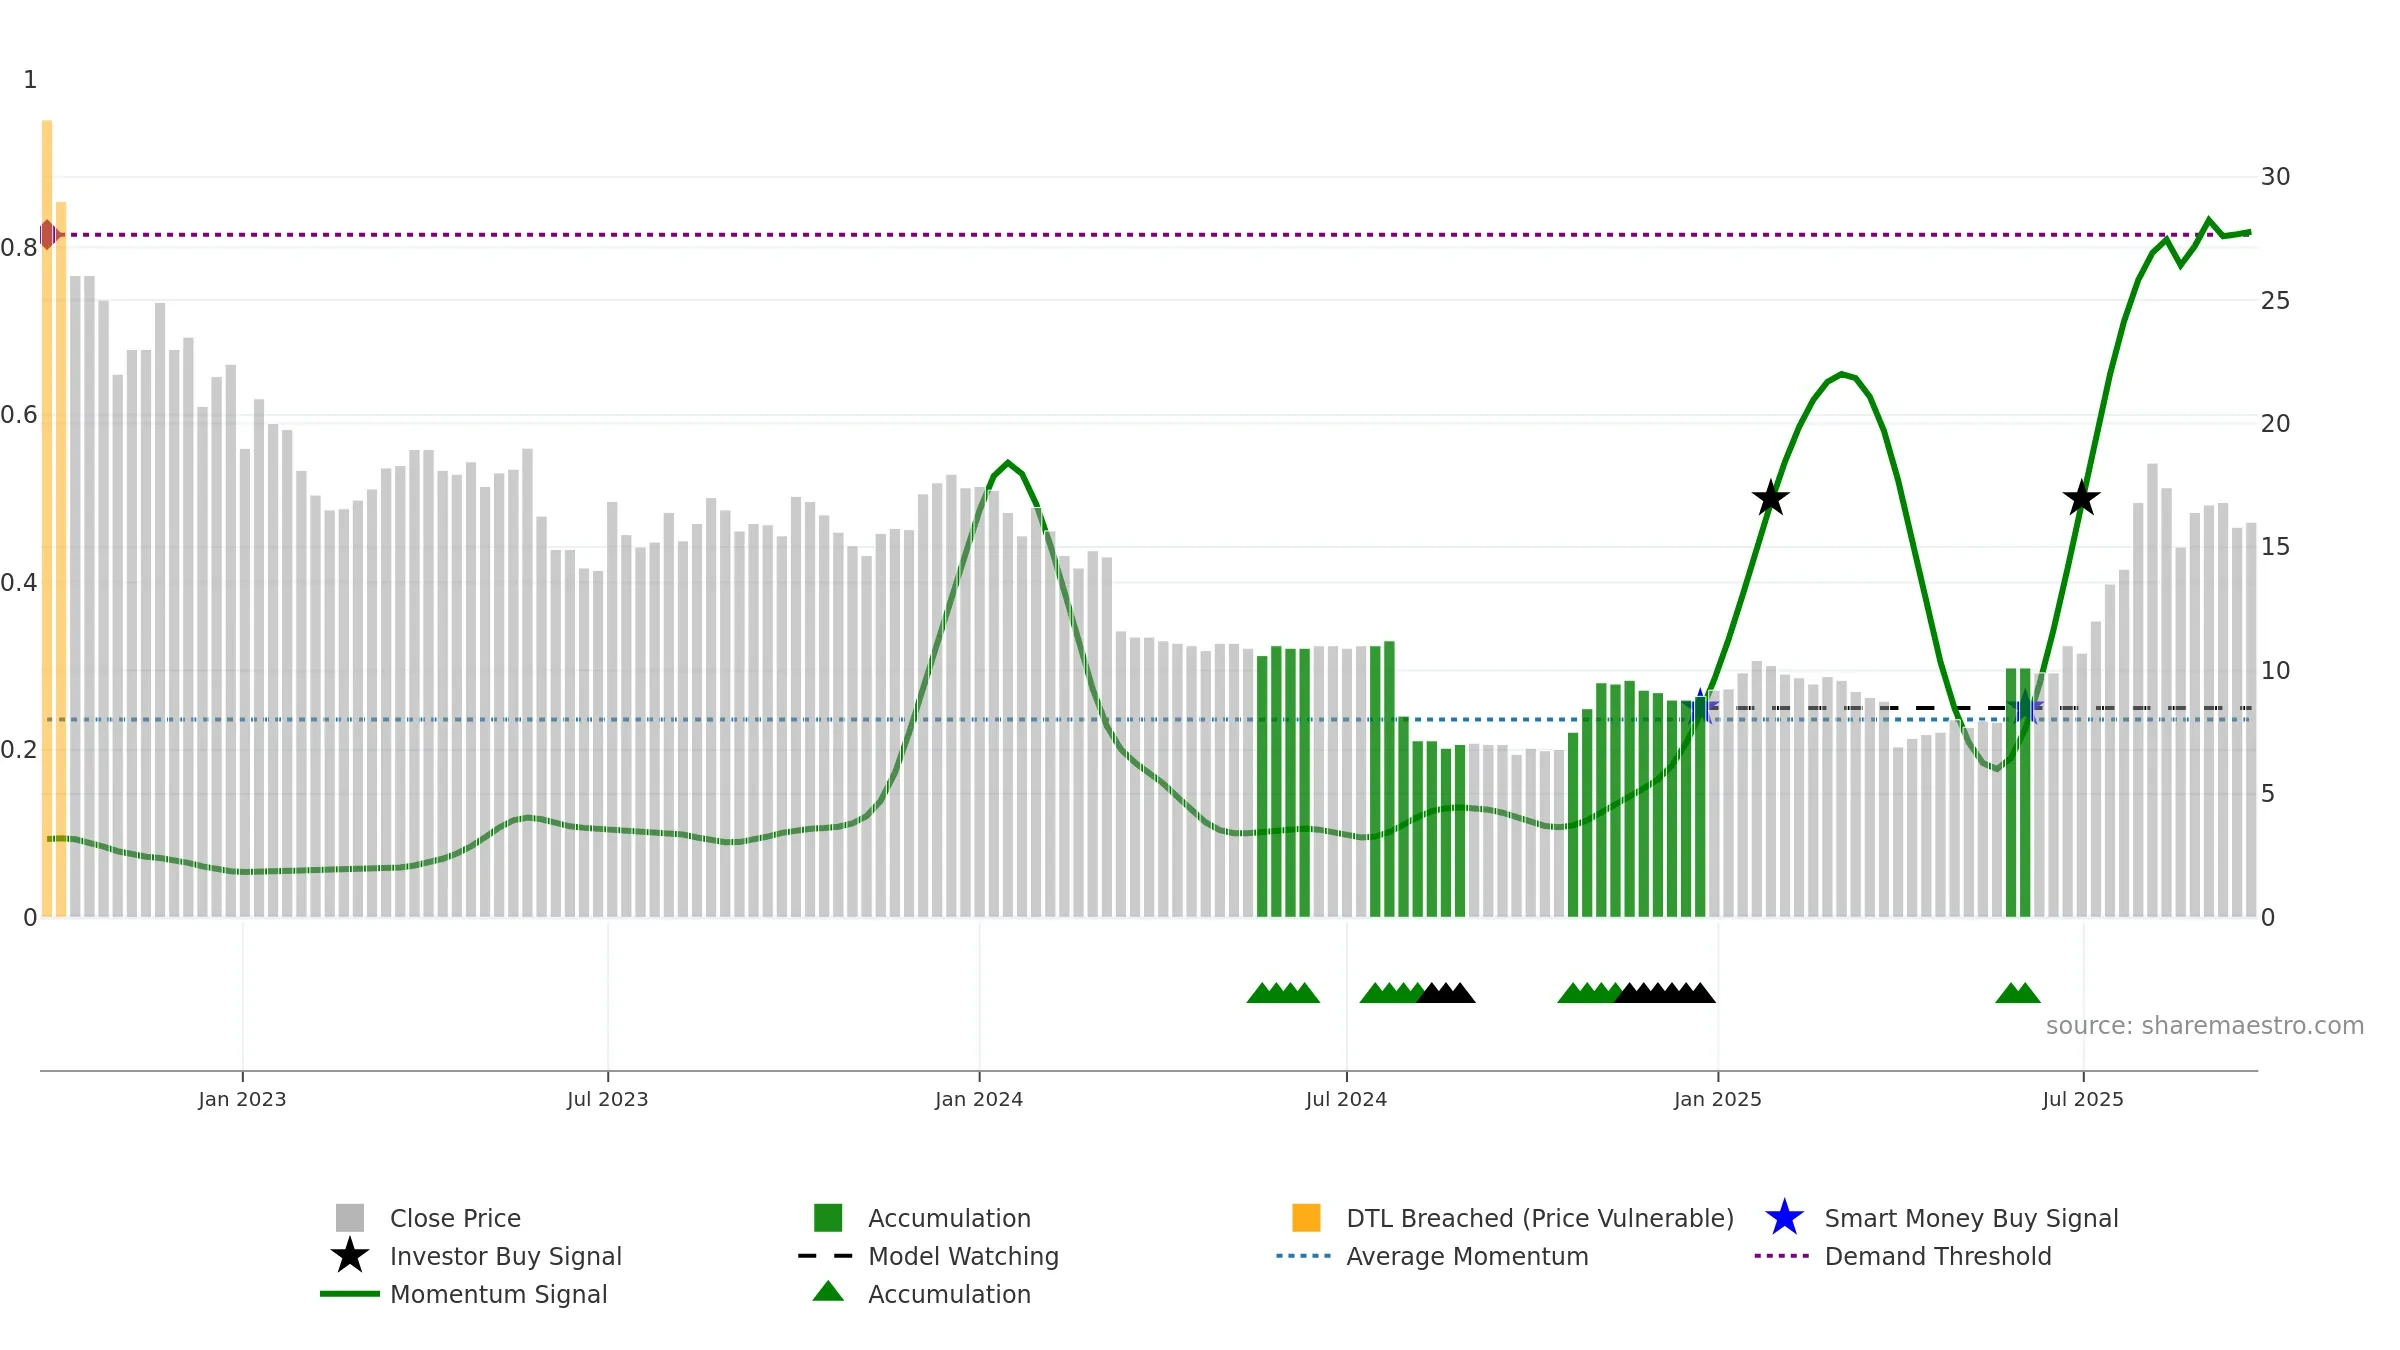Click the 0.6 tick on left axis
2400x1350 pixels.
(19, 415)
